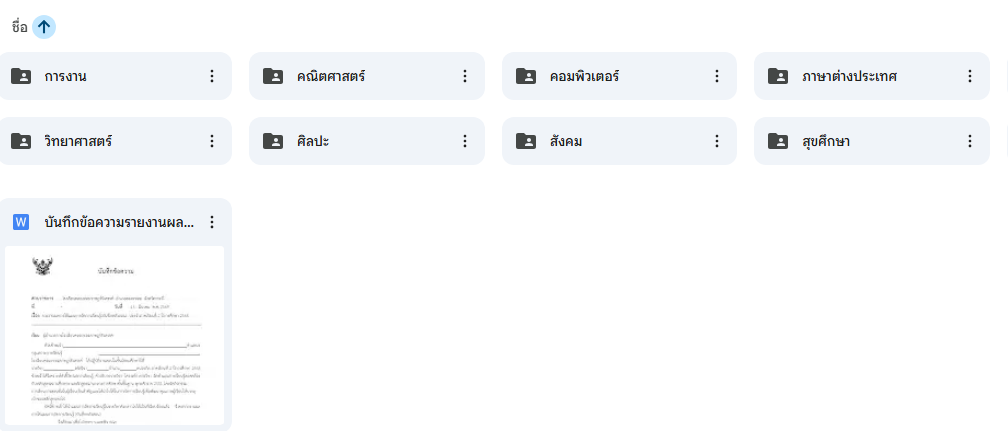
Task: Open the ภาษาต่างประเทศ folder
Action: (x=855, y=76)
